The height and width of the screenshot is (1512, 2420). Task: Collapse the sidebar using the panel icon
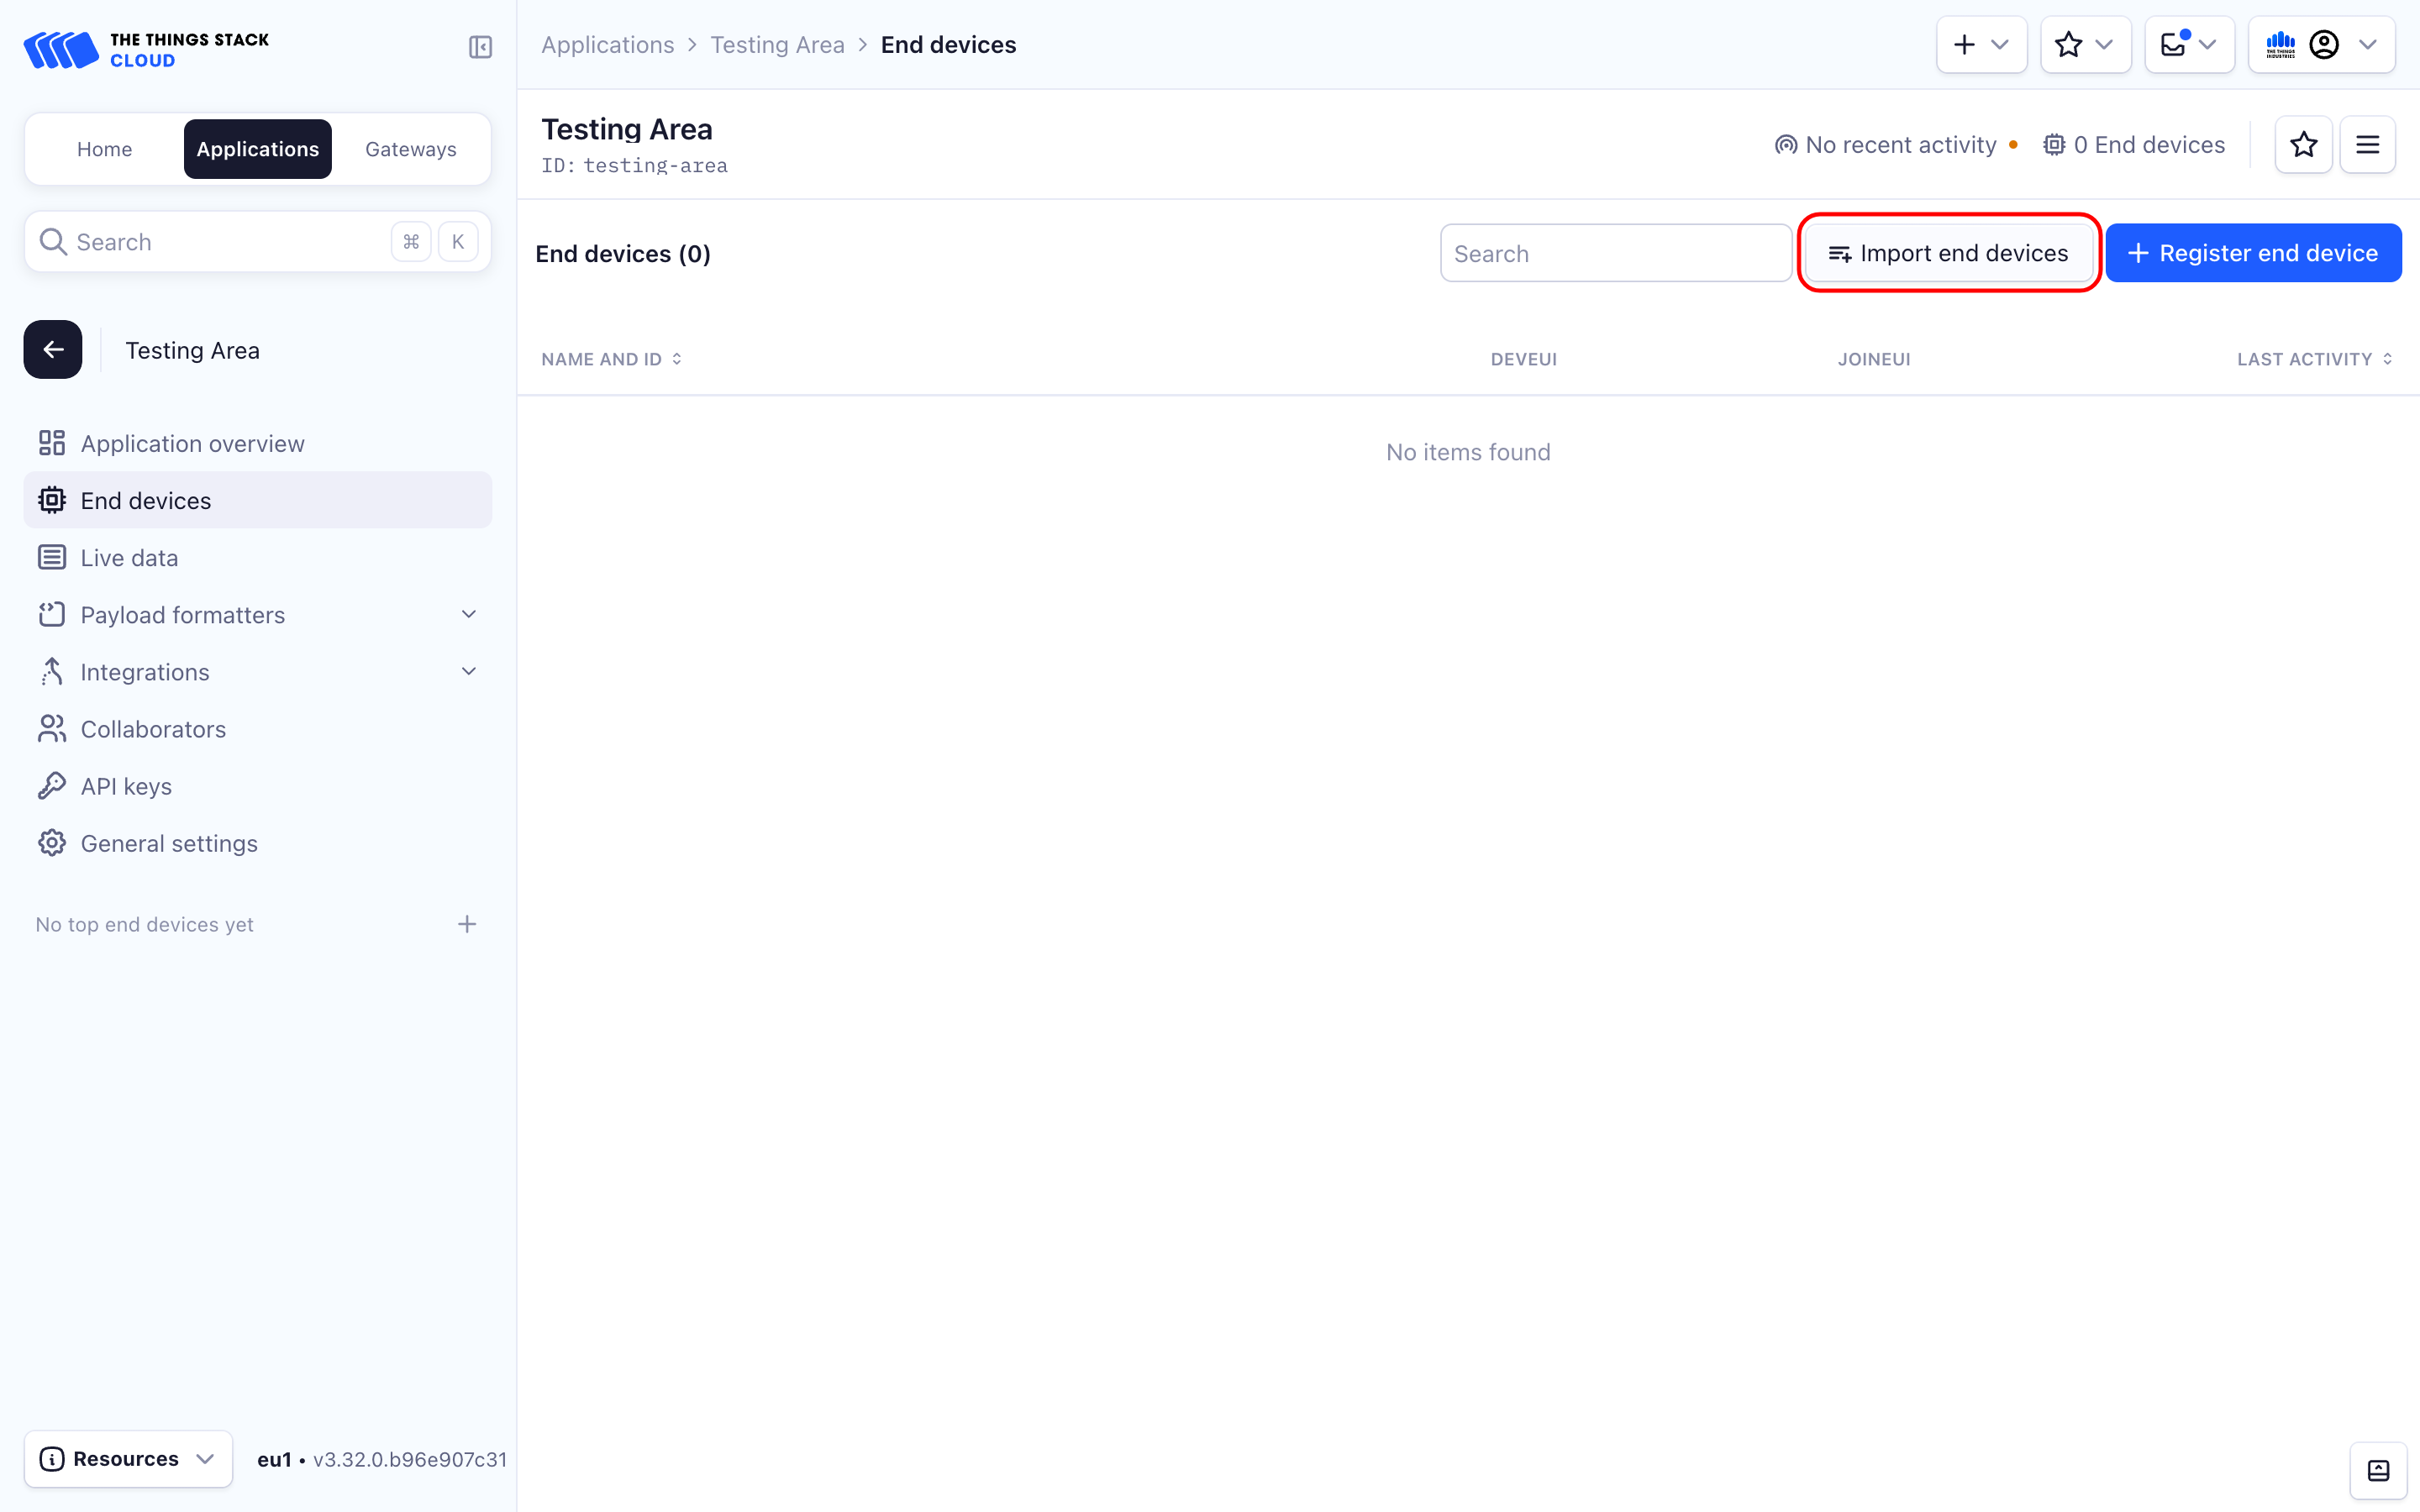coord(480,46)
